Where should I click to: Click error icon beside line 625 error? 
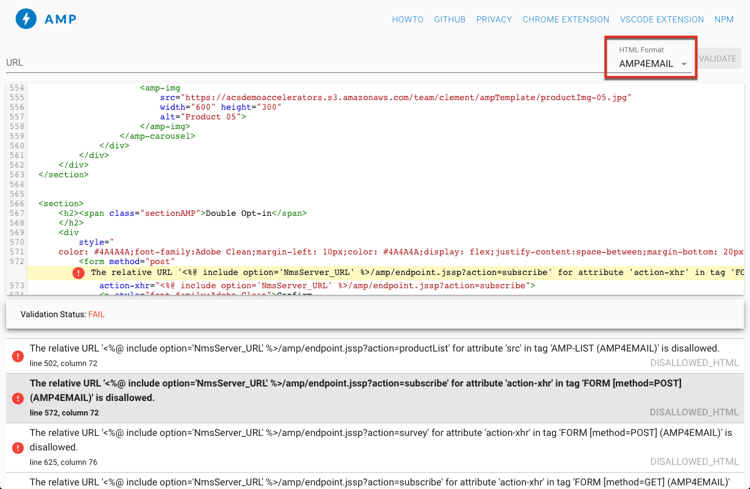pos(18,448)
